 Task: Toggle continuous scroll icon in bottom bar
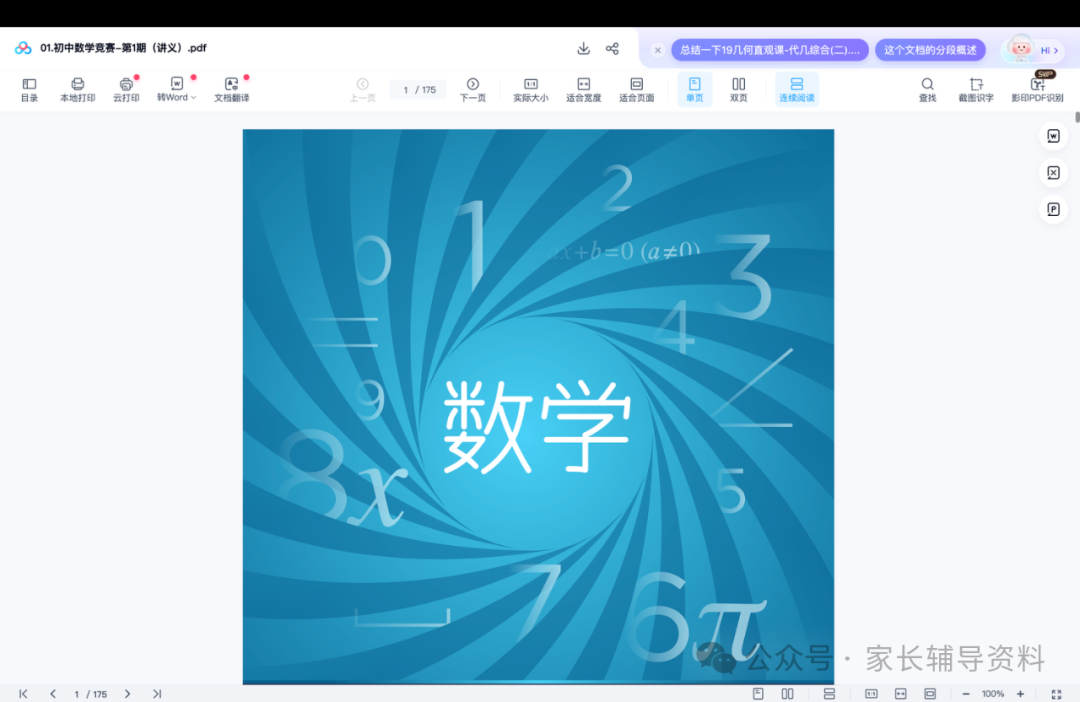829,694
